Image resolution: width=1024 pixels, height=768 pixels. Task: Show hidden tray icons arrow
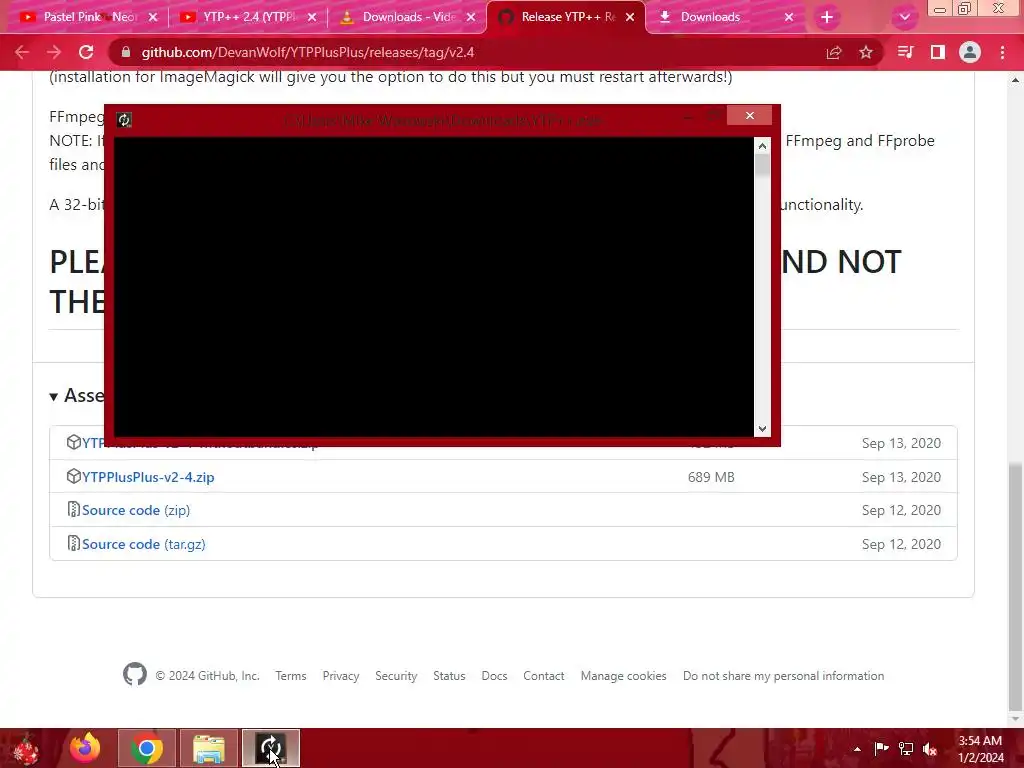pyautogui.click(x=857, y=749)
